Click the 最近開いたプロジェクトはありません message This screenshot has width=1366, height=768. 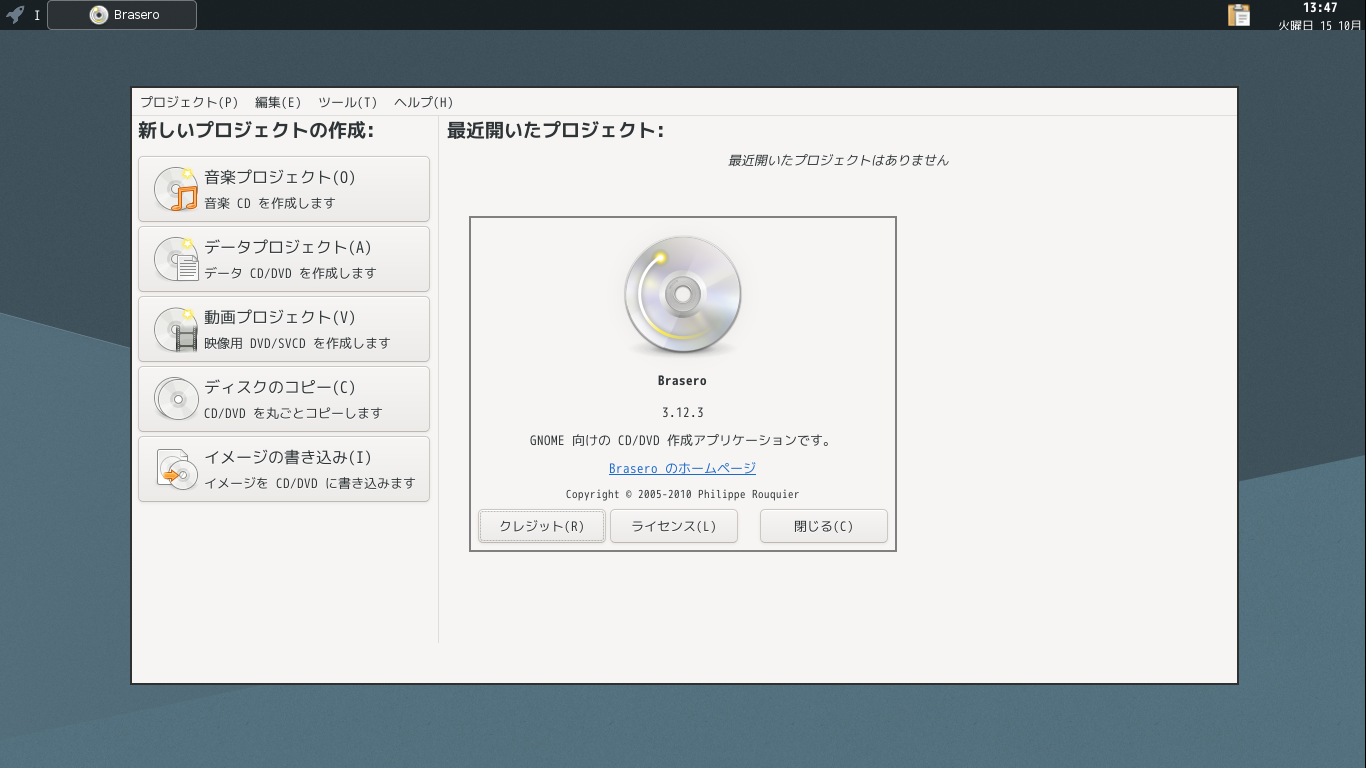838,160
